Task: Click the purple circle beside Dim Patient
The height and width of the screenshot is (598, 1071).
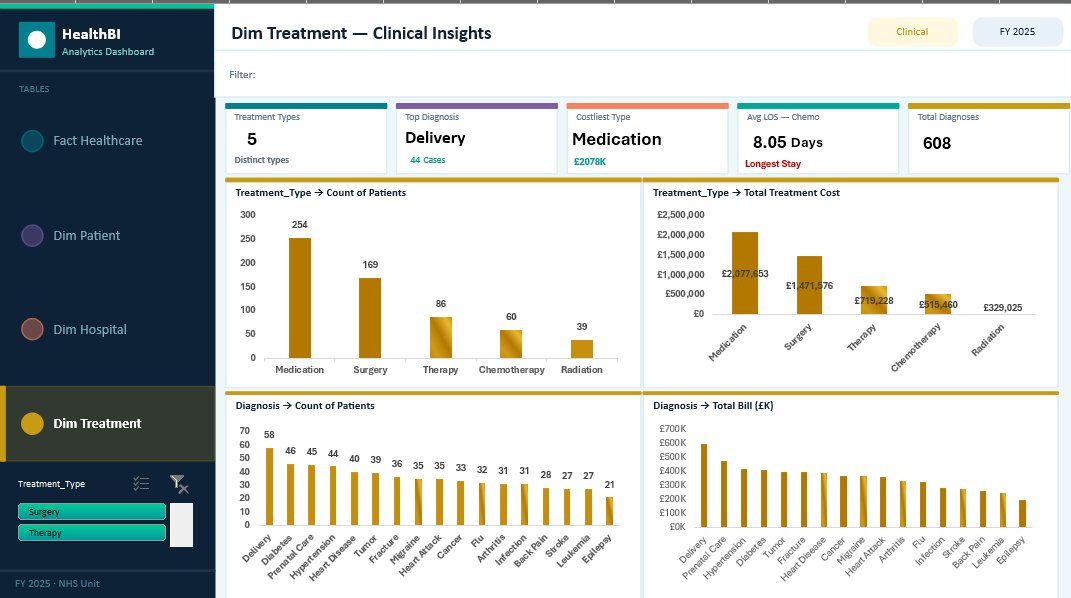Action: click(x=32, y=236)
